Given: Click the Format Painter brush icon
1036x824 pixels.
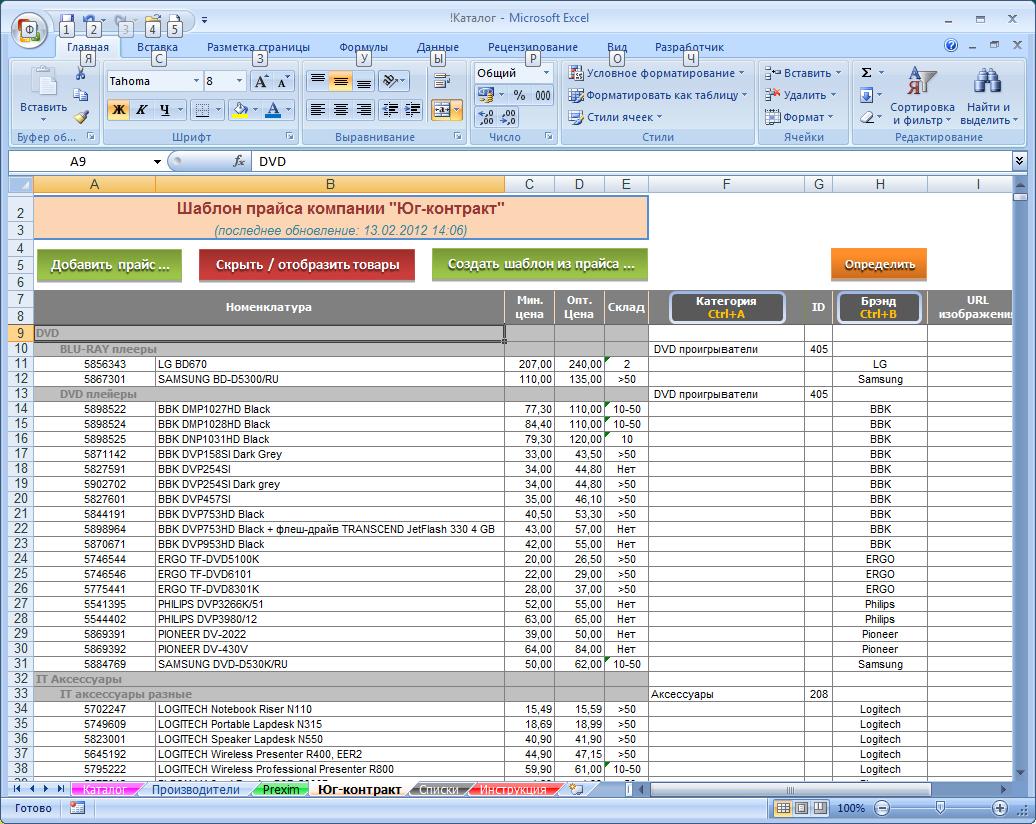Looking at the screenshot, I should (x=81, y=117).
